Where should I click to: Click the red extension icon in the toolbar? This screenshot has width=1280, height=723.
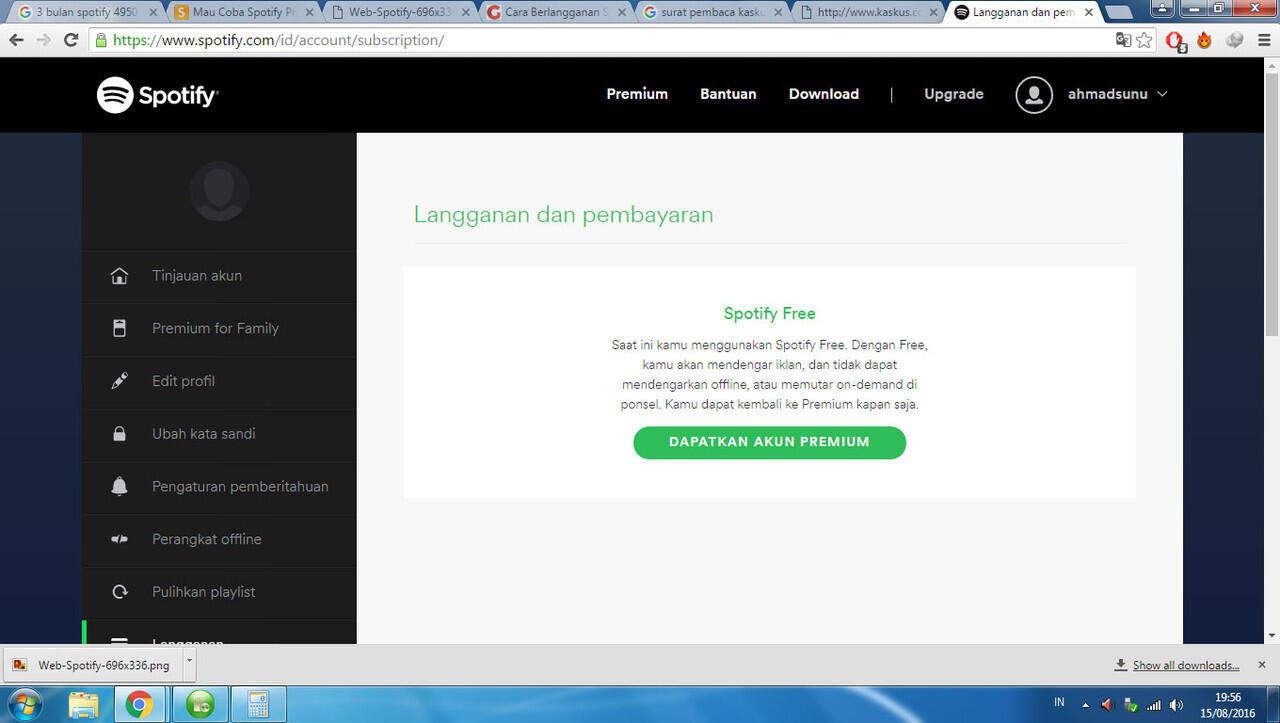(1176, 41)
